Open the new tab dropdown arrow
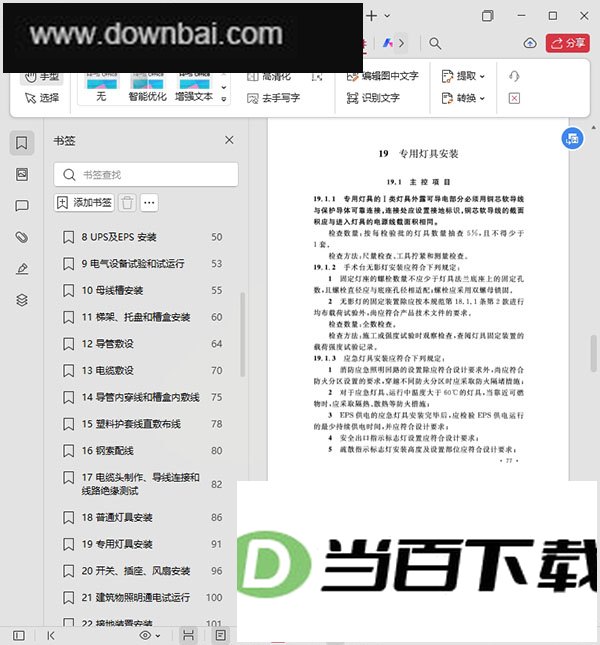600x645 pixels. [387, 16]
